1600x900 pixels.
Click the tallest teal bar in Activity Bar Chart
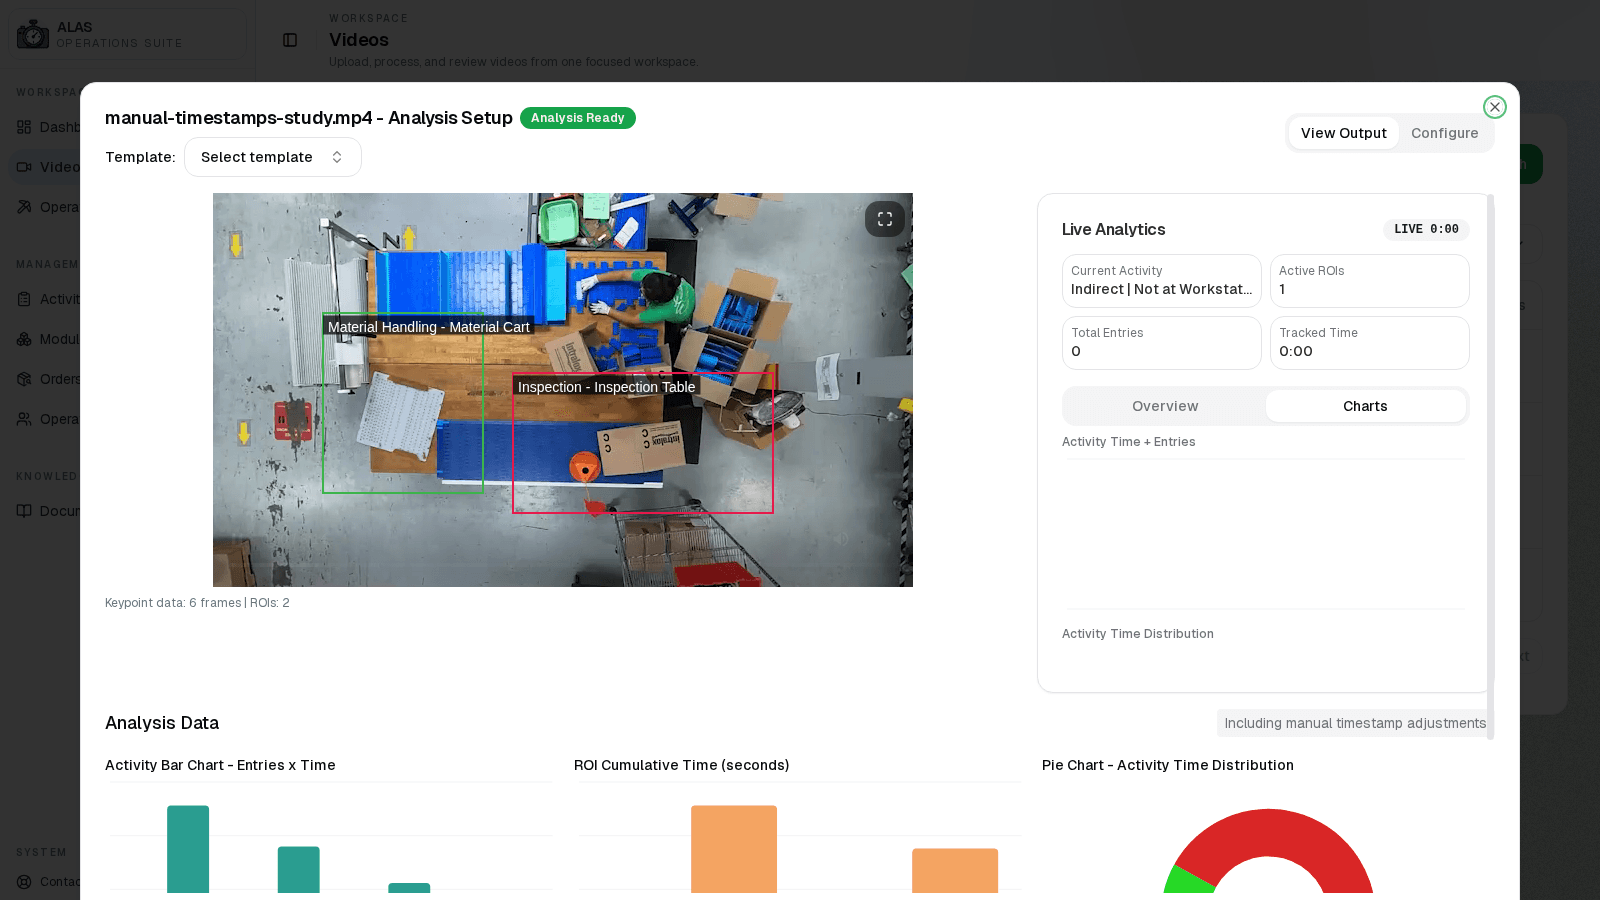click(x=188, y=849)
